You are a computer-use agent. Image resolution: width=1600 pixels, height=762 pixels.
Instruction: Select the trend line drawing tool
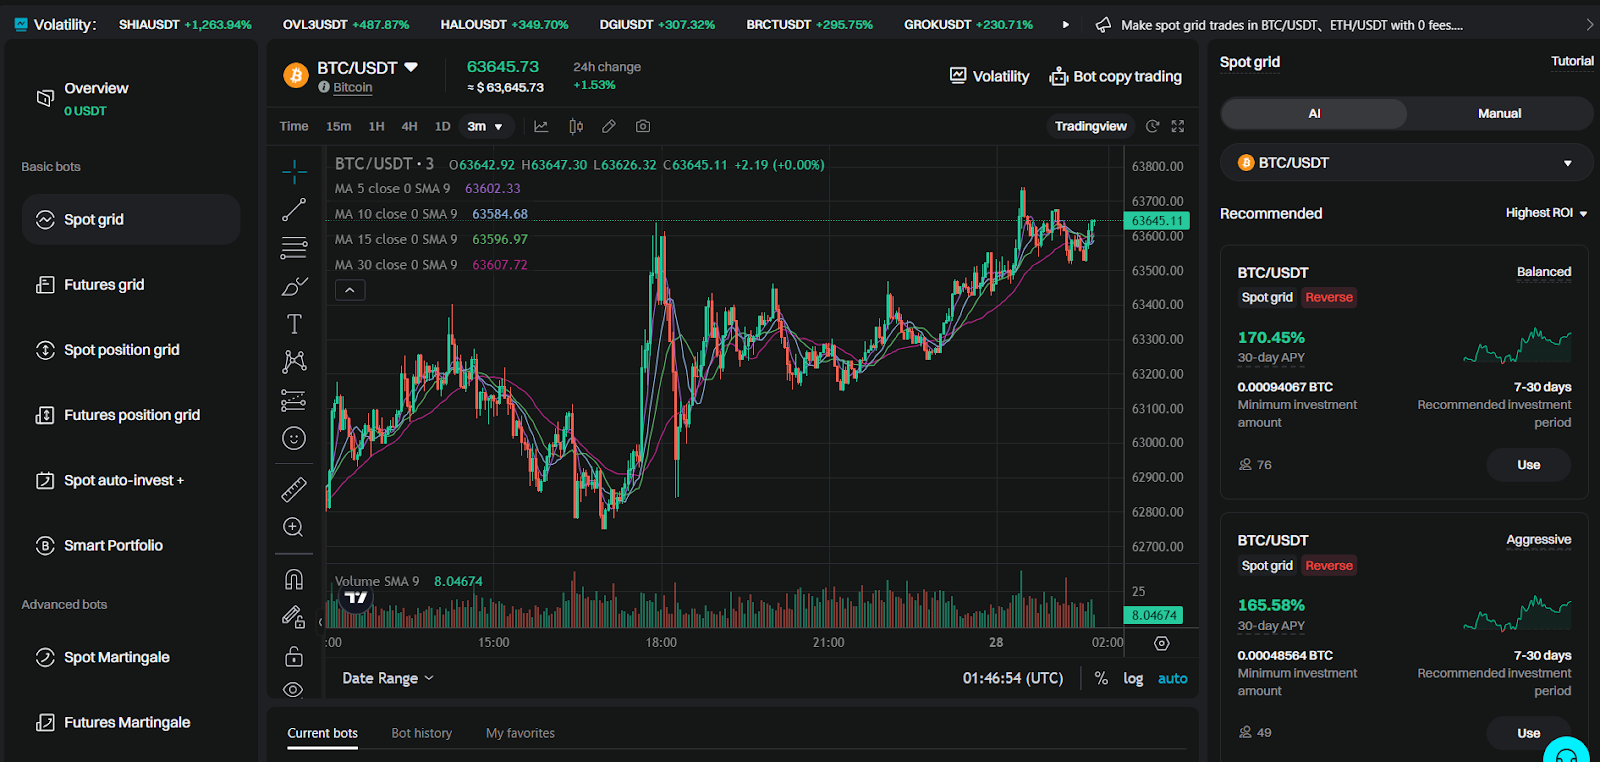coord(294,210)
